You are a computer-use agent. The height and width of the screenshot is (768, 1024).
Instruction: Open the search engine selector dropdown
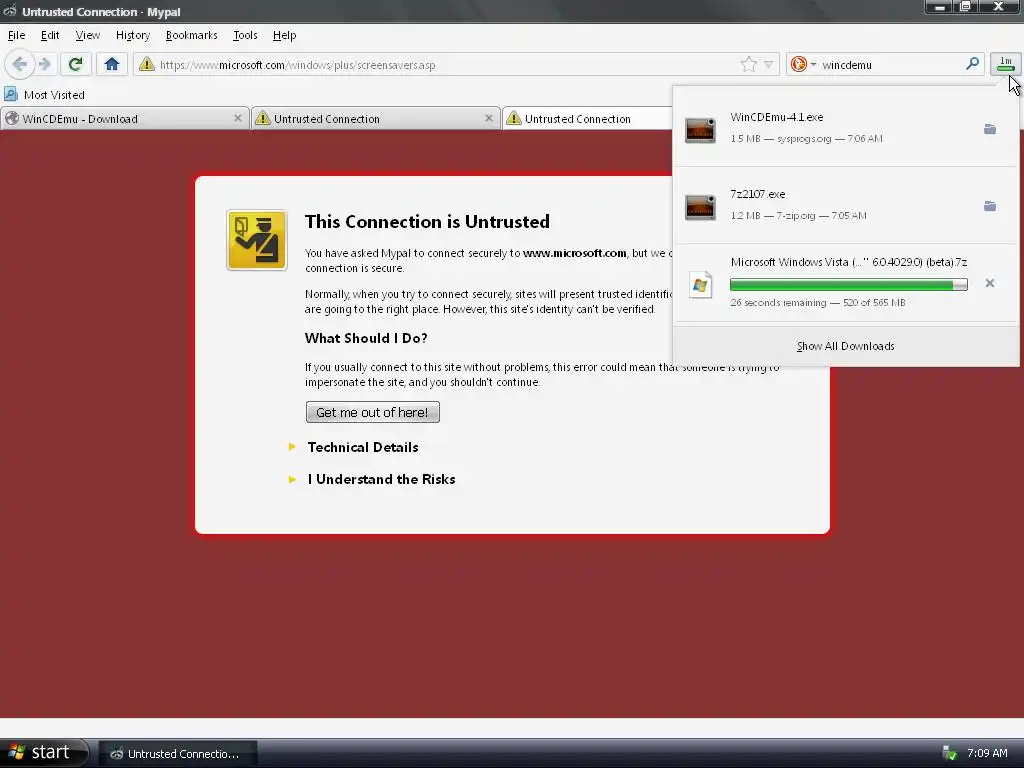803,64
